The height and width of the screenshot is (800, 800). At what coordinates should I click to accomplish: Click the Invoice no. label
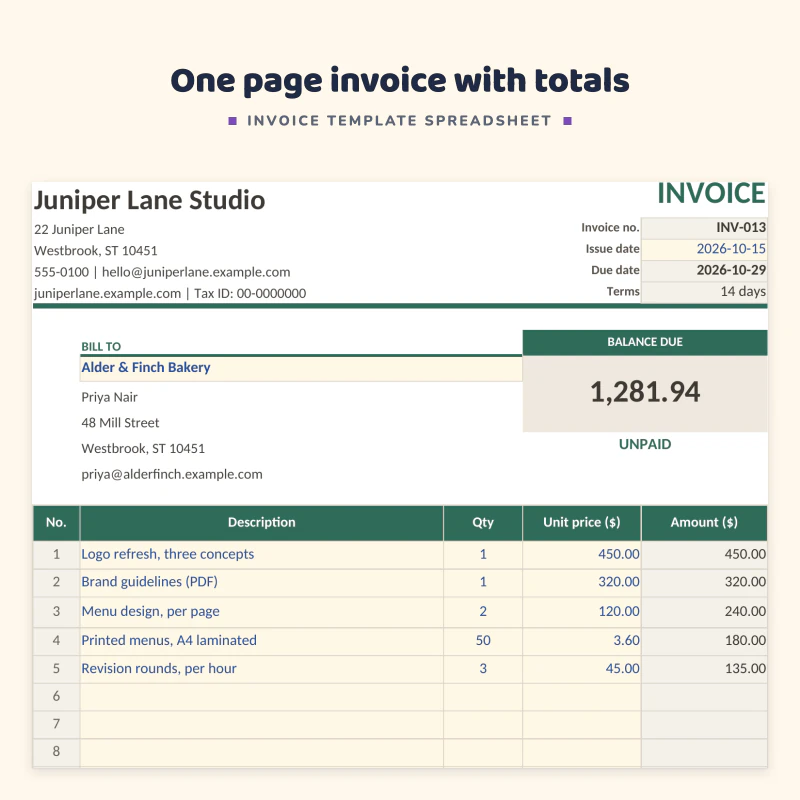pyautogui.click(x=610, y=228)
